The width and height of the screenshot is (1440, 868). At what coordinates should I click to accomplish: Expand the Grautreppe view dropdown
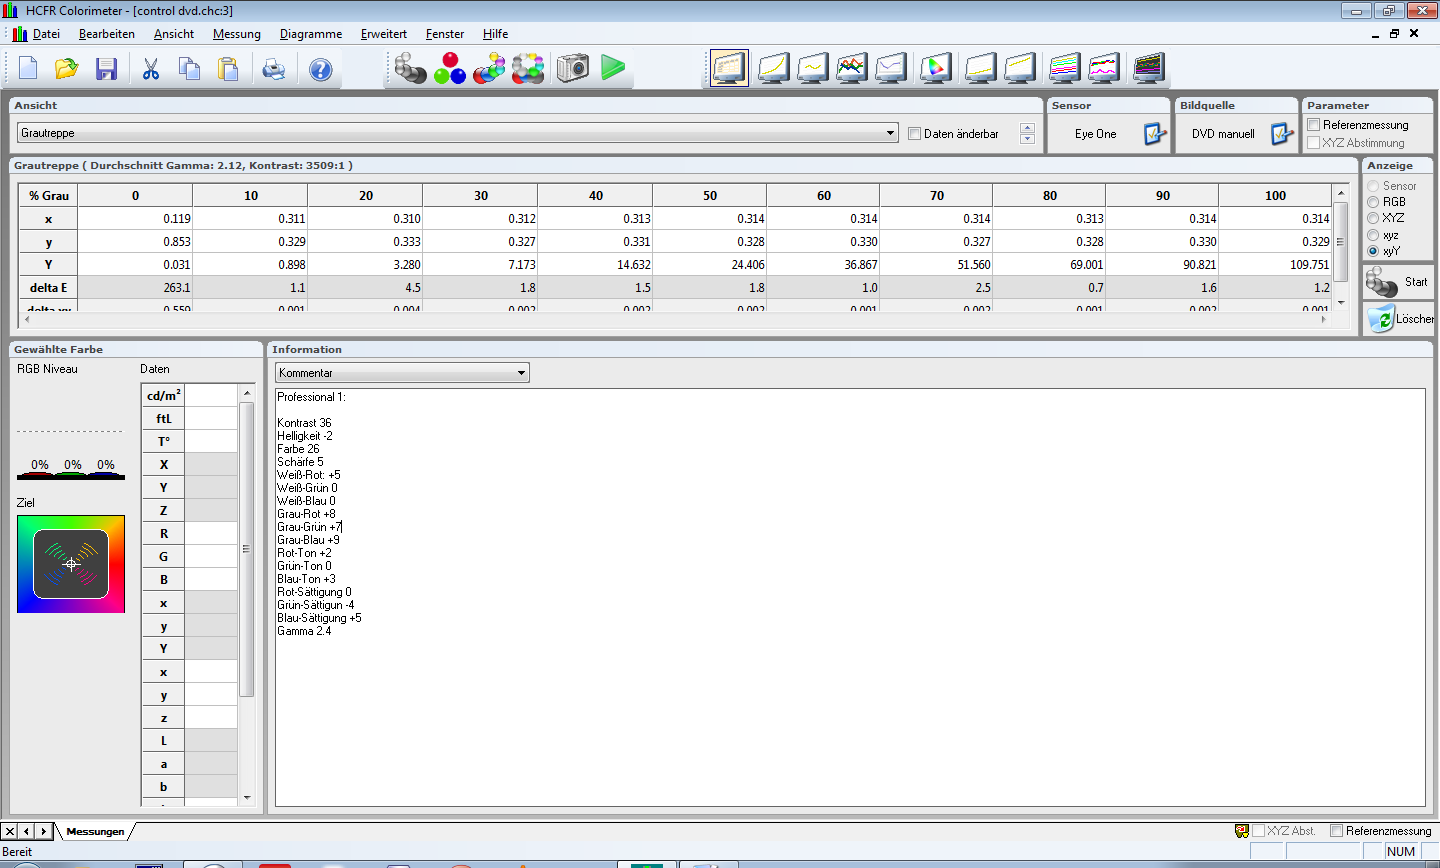pyautogui.click(x=890, y=133)
